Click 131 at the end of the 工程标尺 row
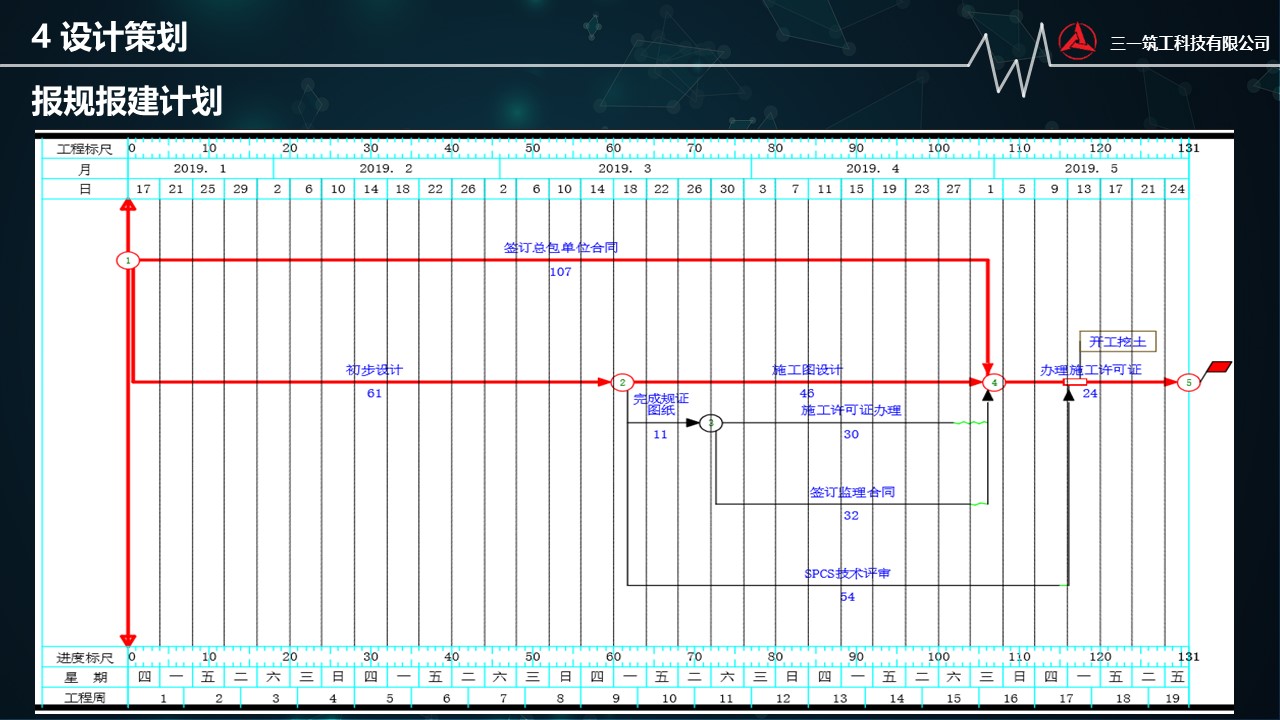Screen dimensions: 1280x720 pos(1188,148)
